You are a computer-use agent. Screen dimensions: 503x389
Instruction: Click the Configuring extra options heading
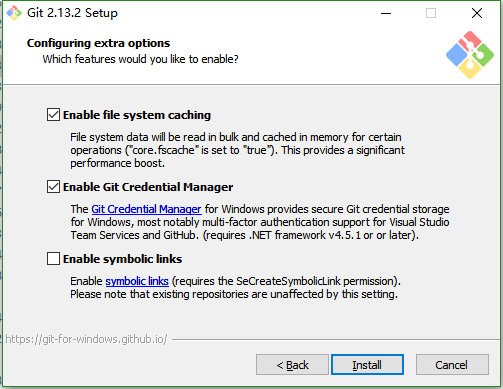tap(98, 43)
